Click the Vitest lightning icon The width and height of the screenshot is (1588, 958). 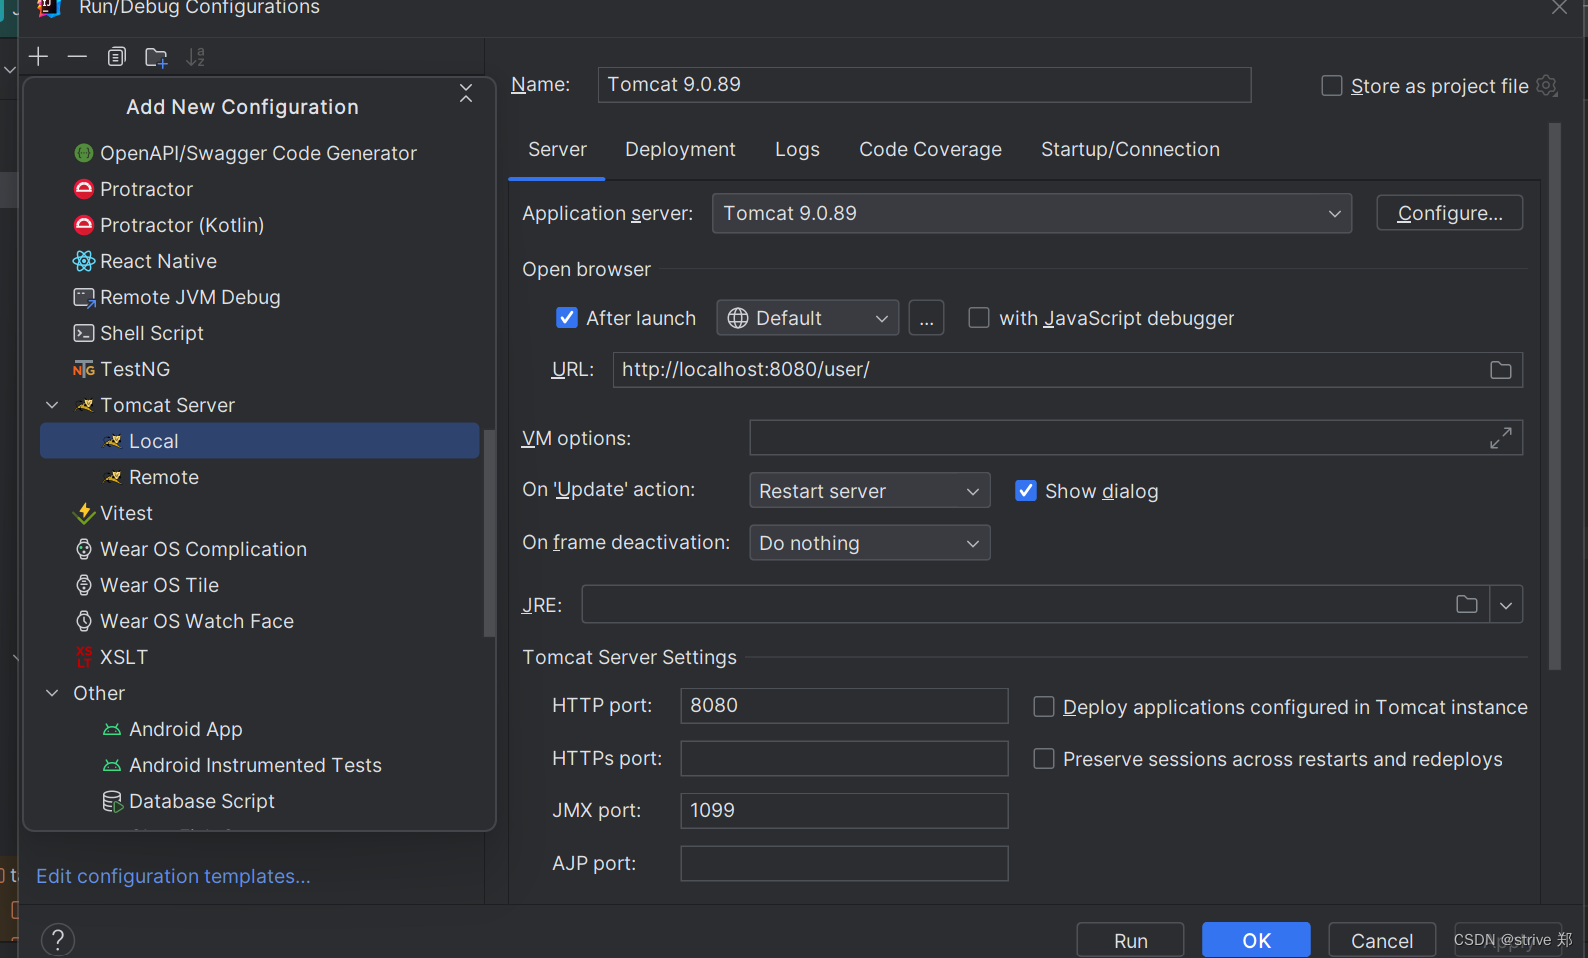(x=85, y=513)
